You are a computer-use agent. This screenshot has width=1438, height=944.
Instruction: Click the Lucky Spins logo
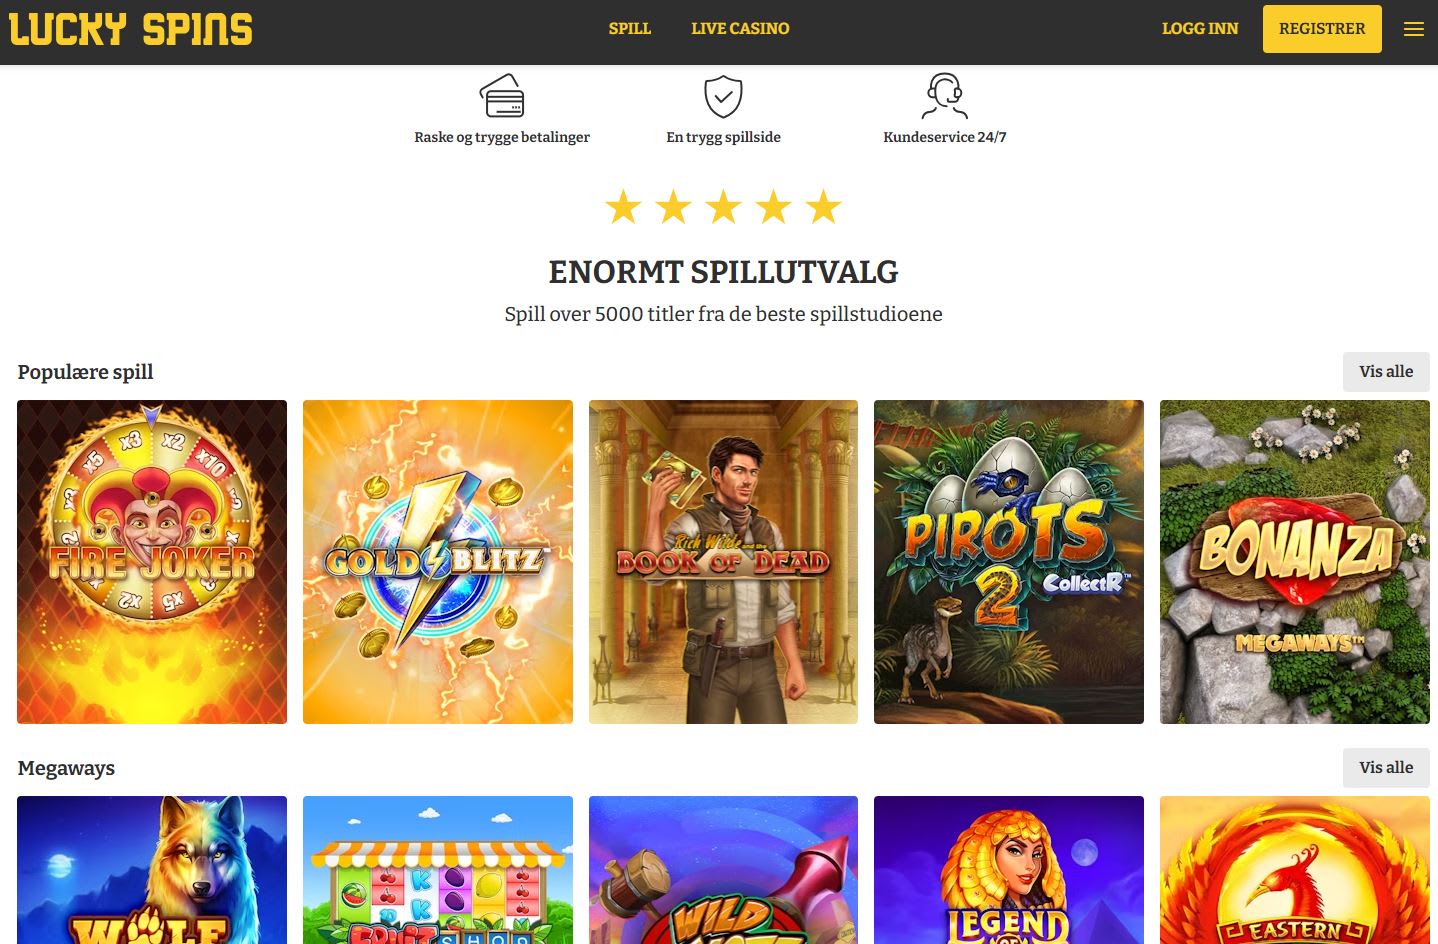131,29
